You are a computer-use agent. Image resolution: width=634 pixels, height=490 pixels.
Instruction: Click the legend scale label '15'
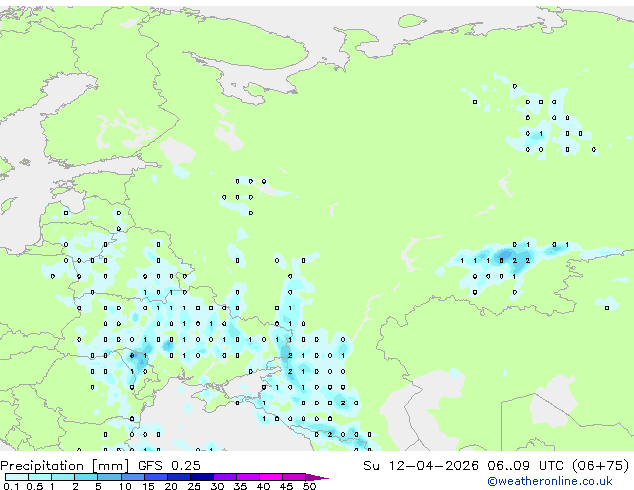(x=148, y=486)
